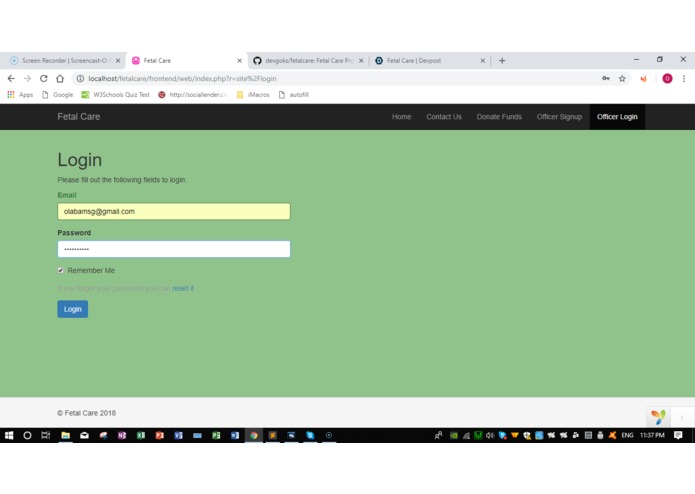Viewport: 695px width, 494px height.
Task: Click the browser address bar URL
Action: pyautogui.click(x=182, y=78)
